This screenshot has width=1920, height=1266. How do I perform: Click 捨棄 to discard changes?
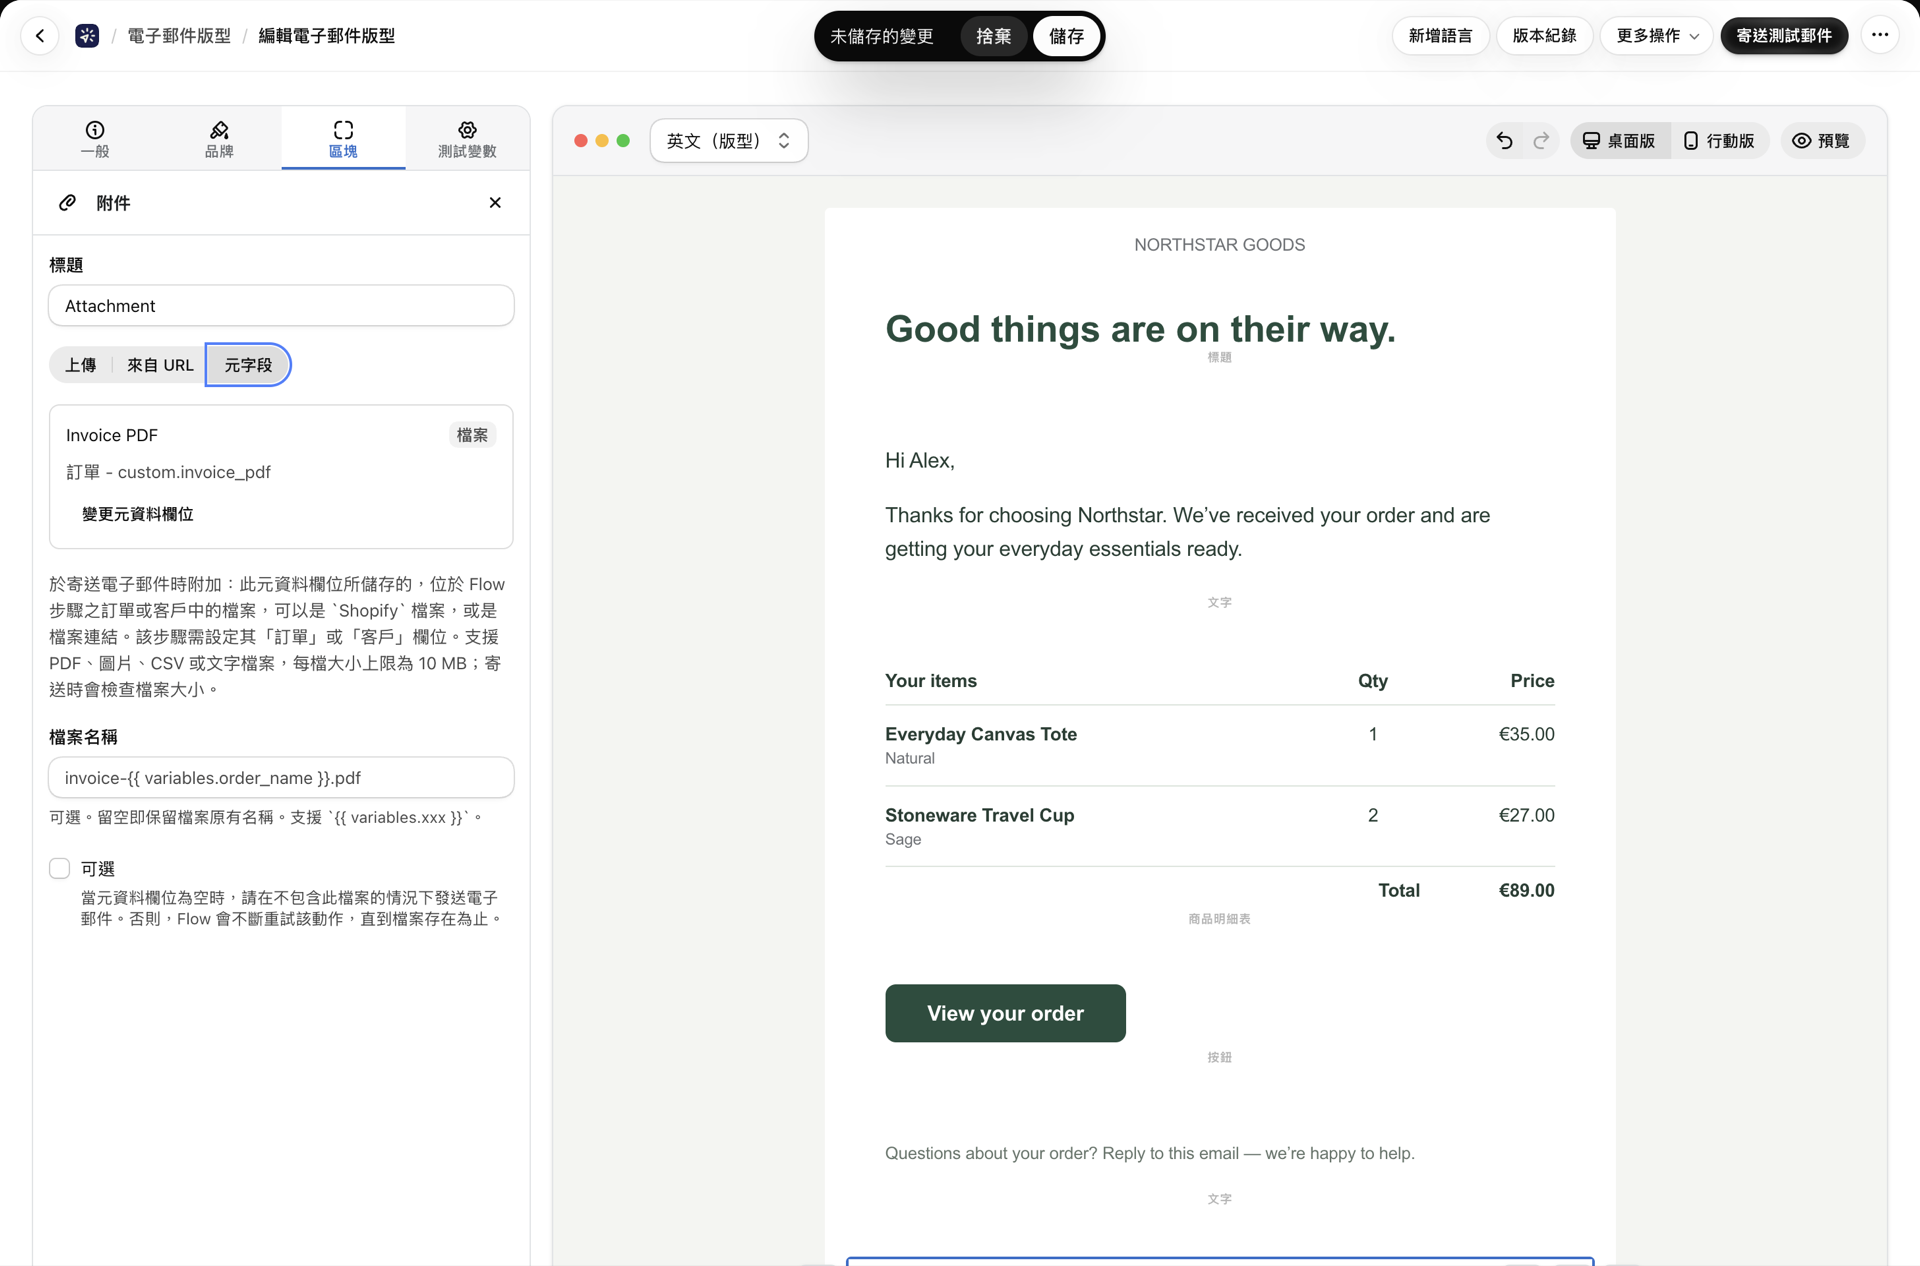[x=994, y=36]
